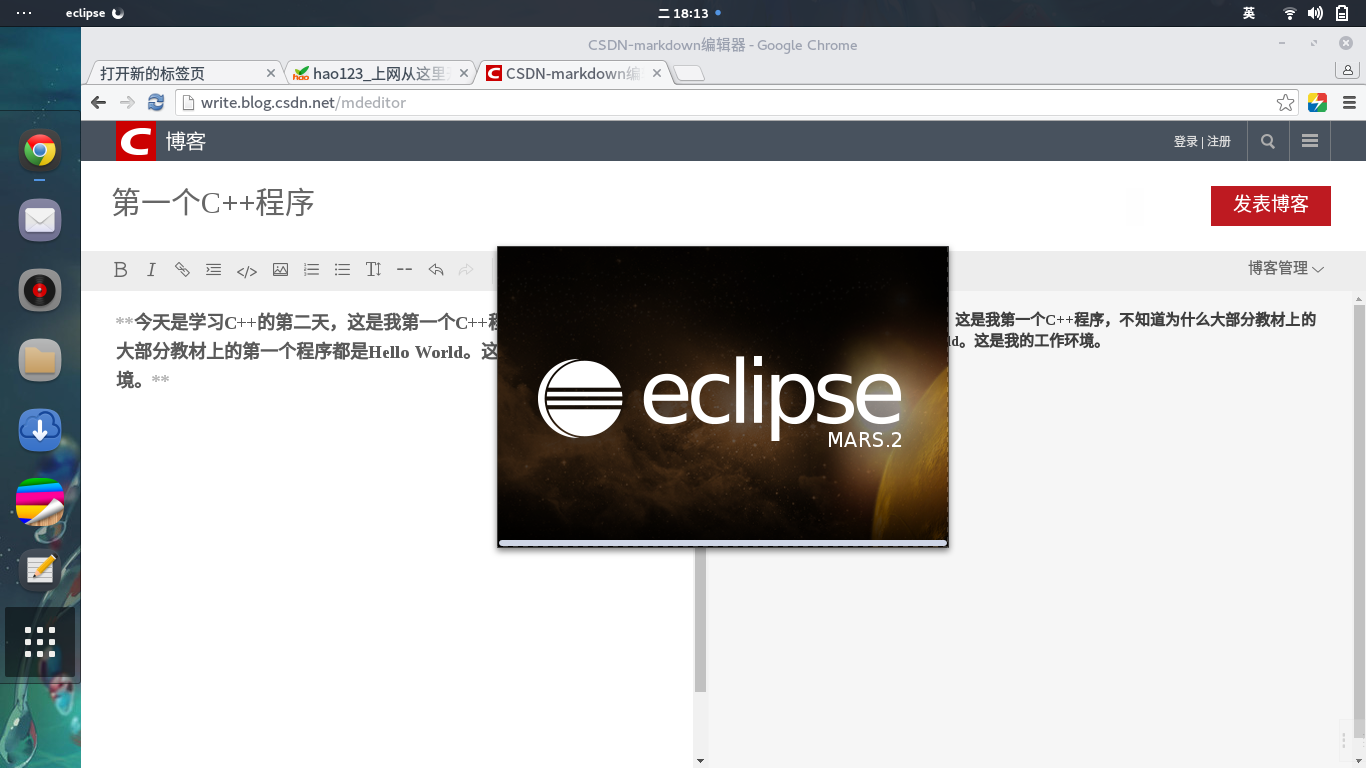Open the Wi-Fi status indicator
Image resolution: width=1366 pixels, height=768 pixels.
pos(1290,13)
